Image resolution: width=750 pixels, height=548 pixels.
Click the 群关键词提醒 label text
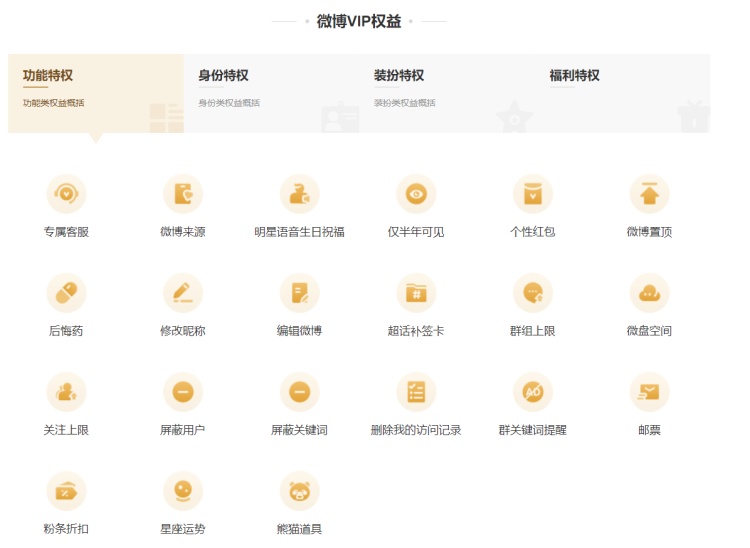click(533, 430)
